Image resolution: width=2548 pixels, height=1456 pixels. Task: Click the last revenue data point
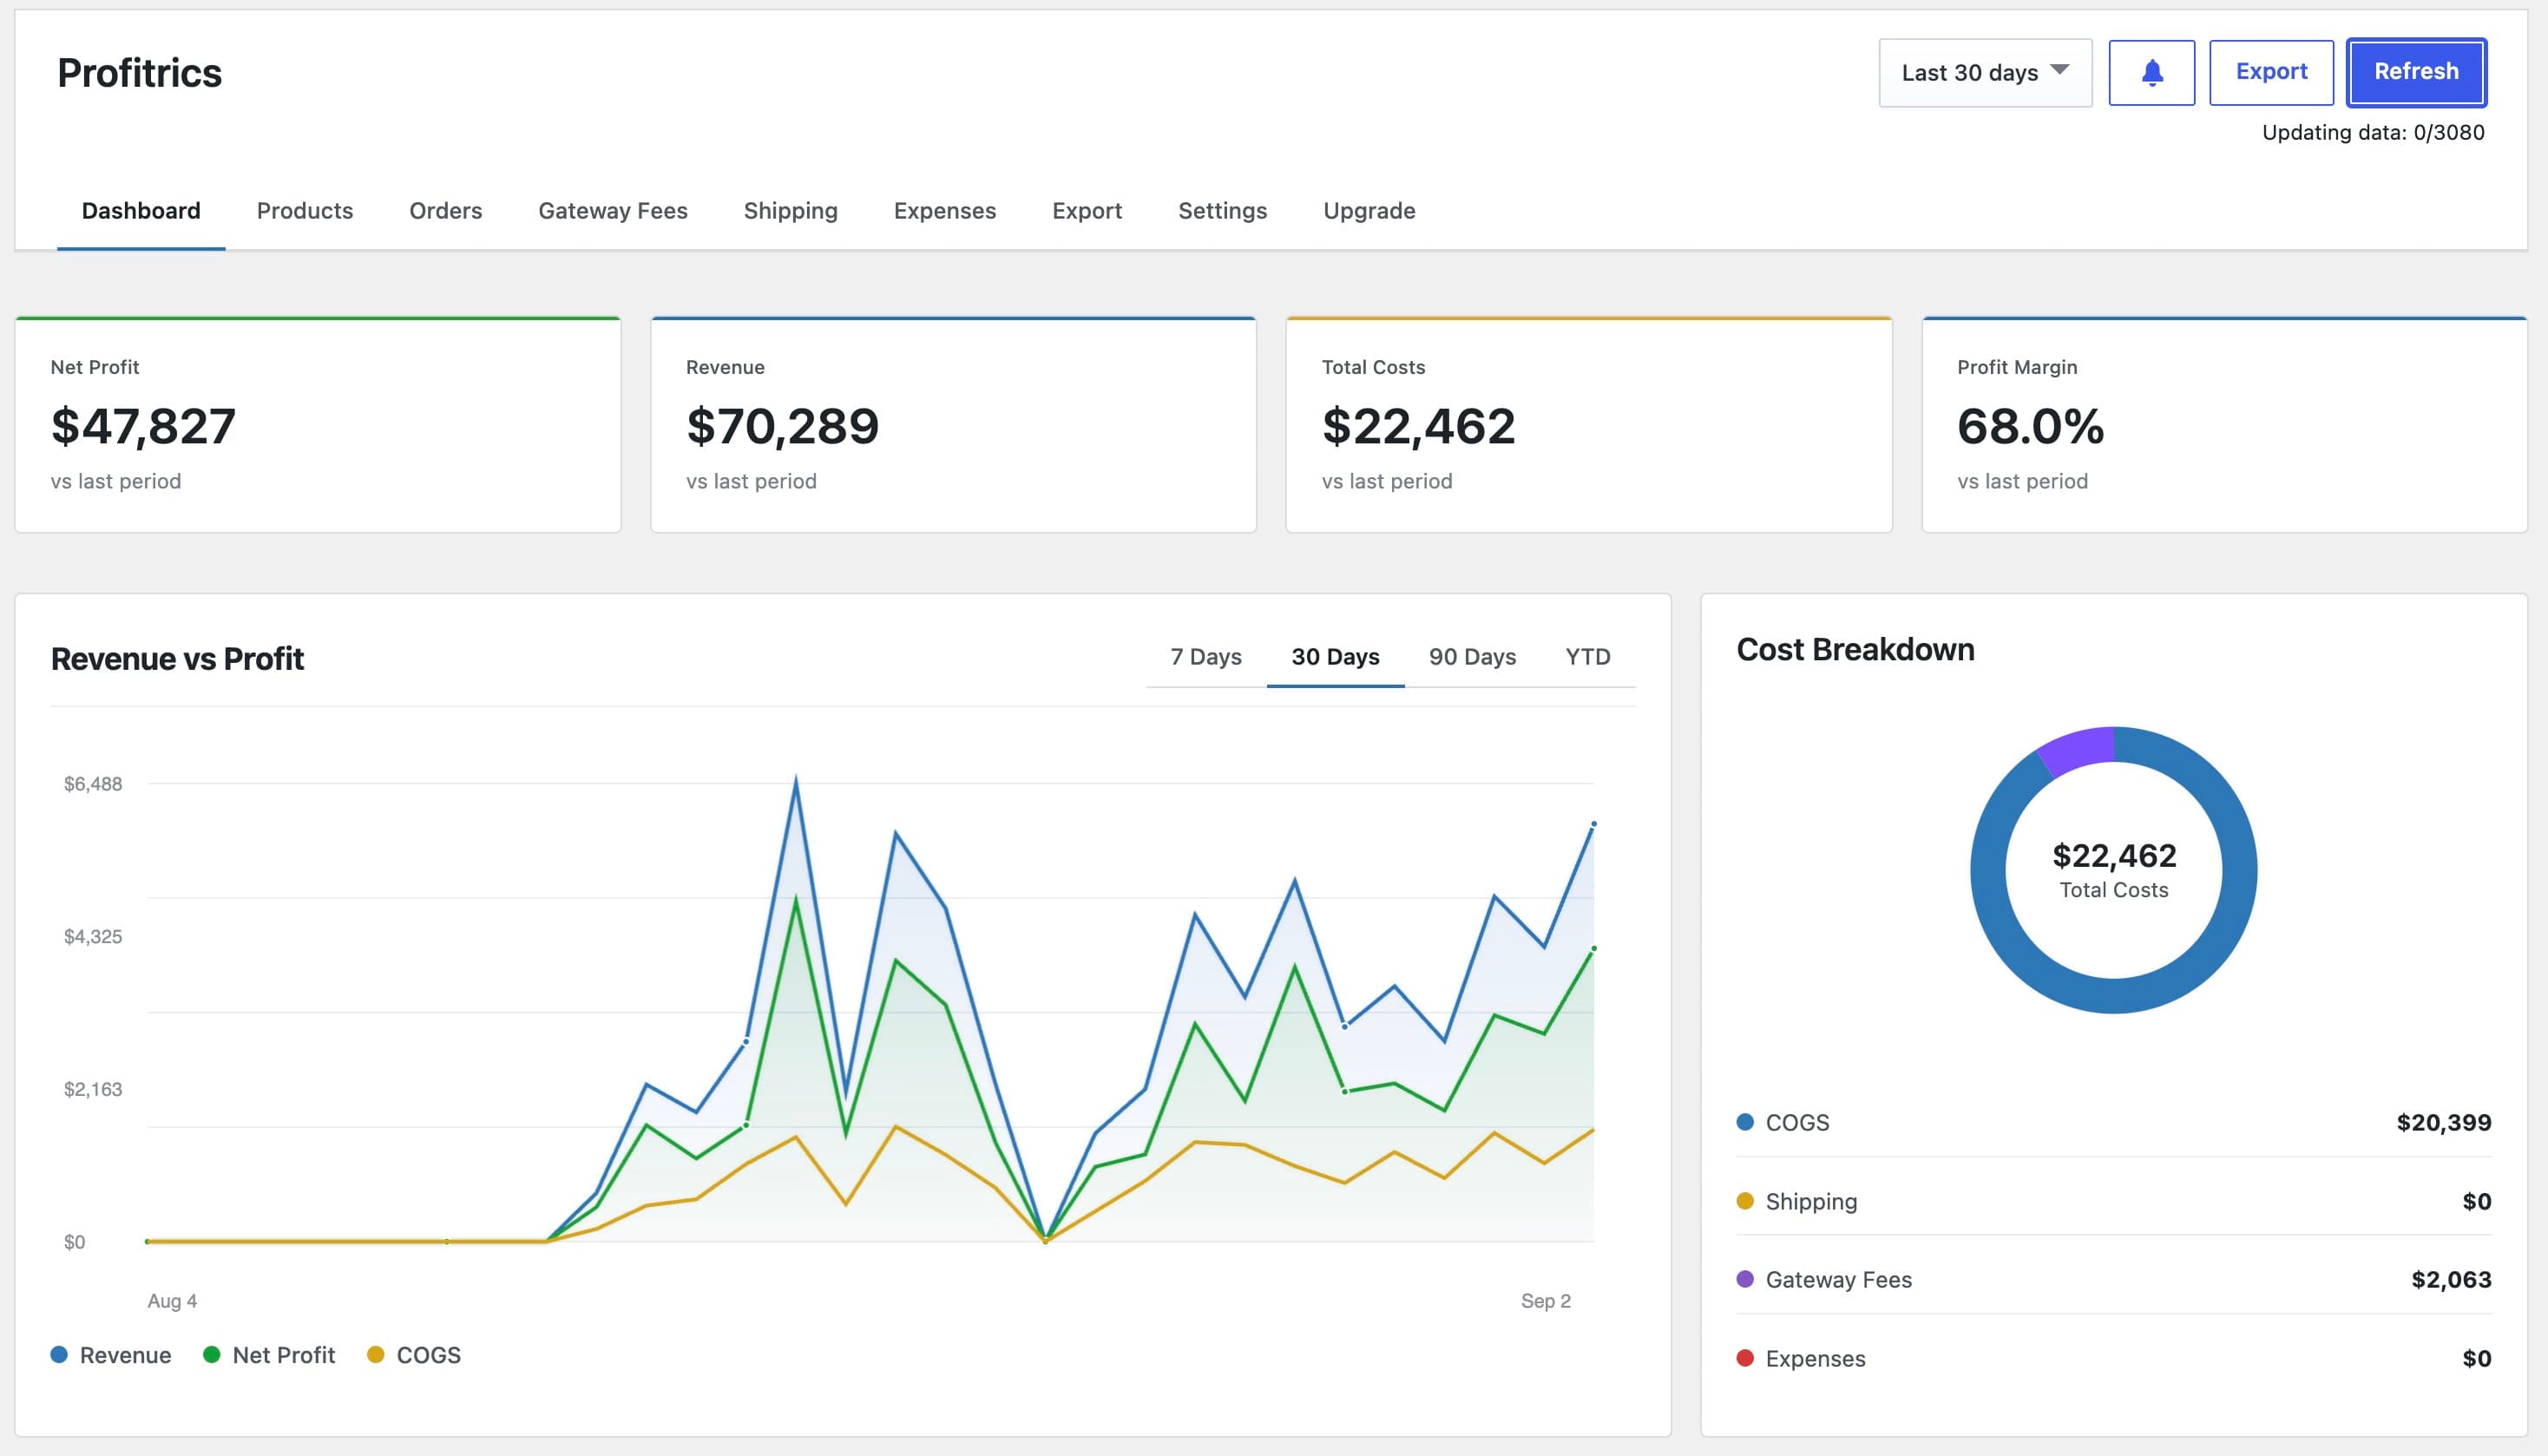(1594, 824)
